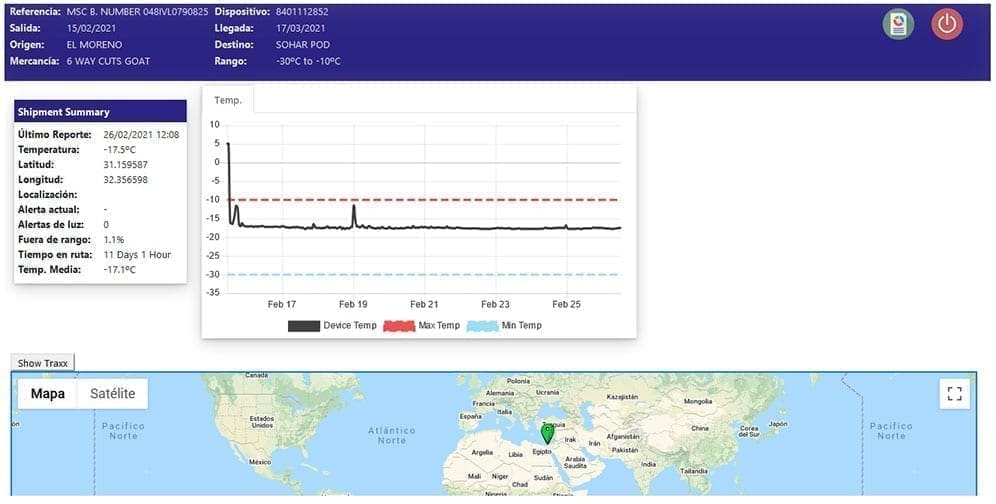The height and width of the screenshot is (504, 996).
Task: Toggle Min Temp series via legend label
Action: tap(522, 326)
